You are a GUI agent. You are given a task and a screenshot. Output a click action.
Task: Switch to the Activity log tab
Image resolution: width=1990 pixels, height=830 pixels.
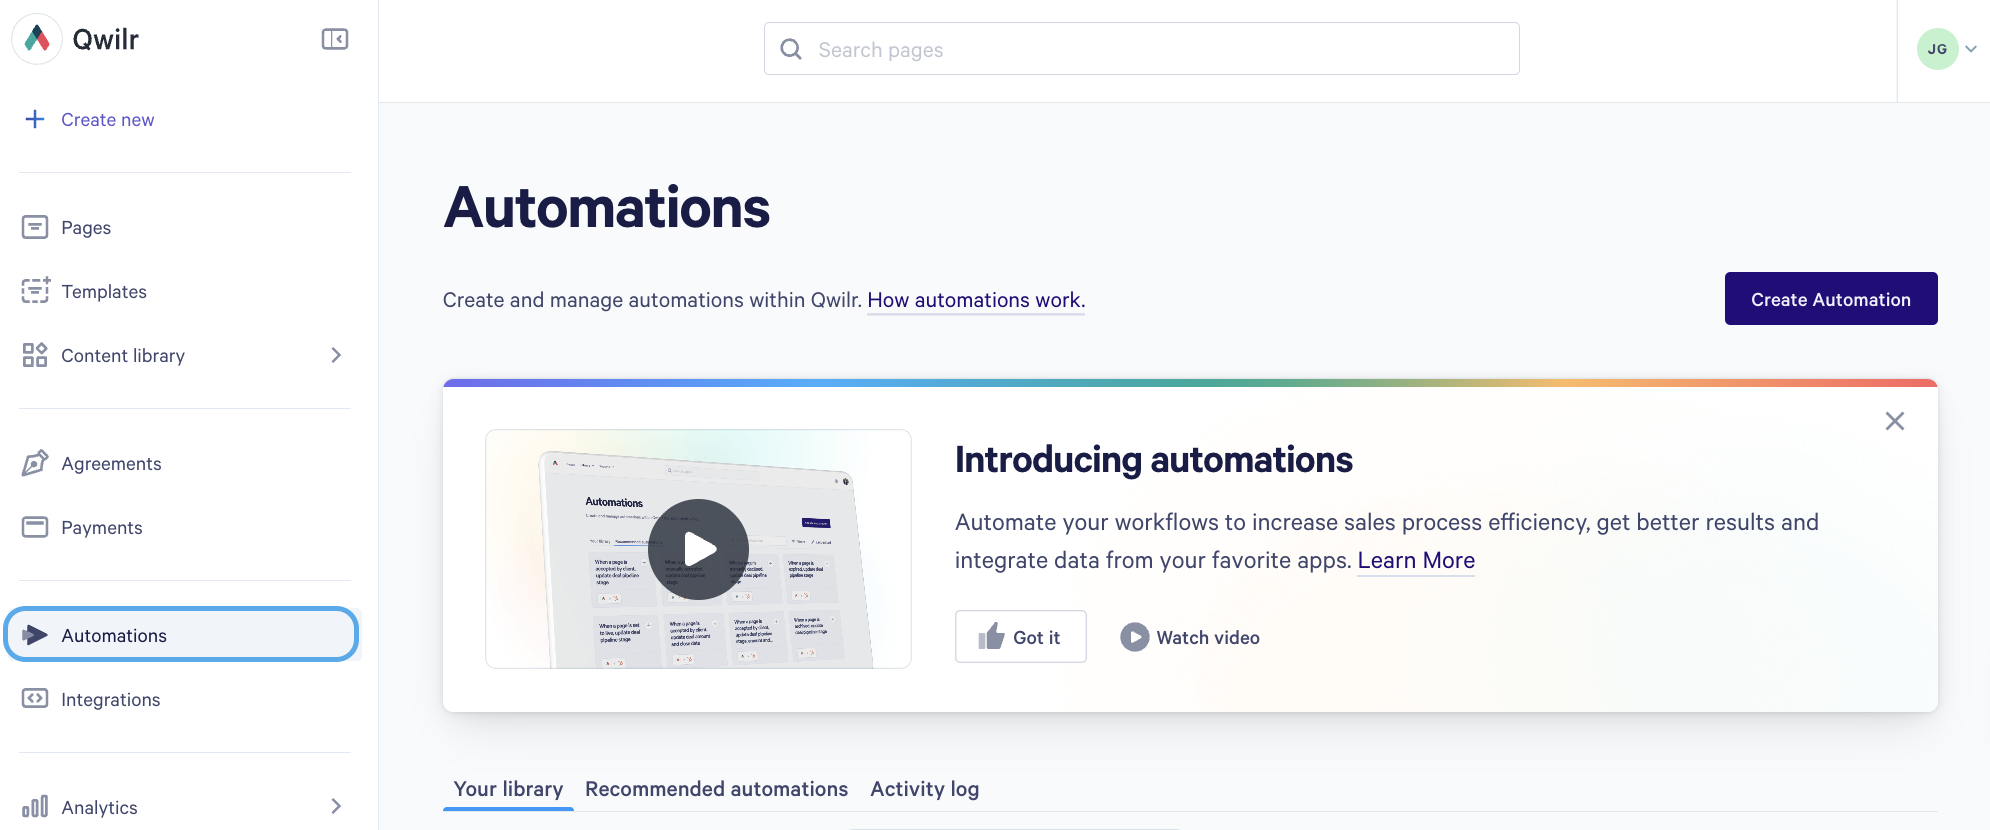coord(924,789)
